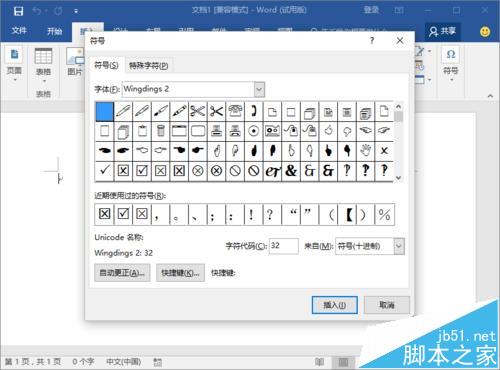
Task: Click the 自动更正(A)... button
Action: 122,273
